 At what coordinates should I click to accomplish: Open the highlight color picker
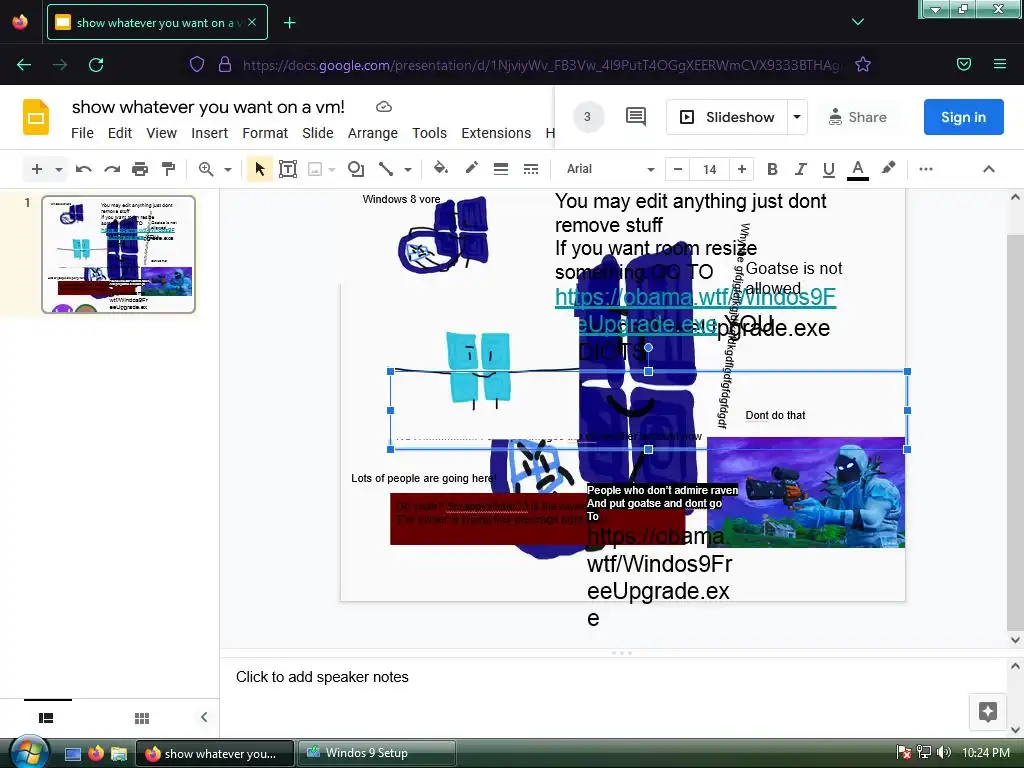click(x=888, y=168)
